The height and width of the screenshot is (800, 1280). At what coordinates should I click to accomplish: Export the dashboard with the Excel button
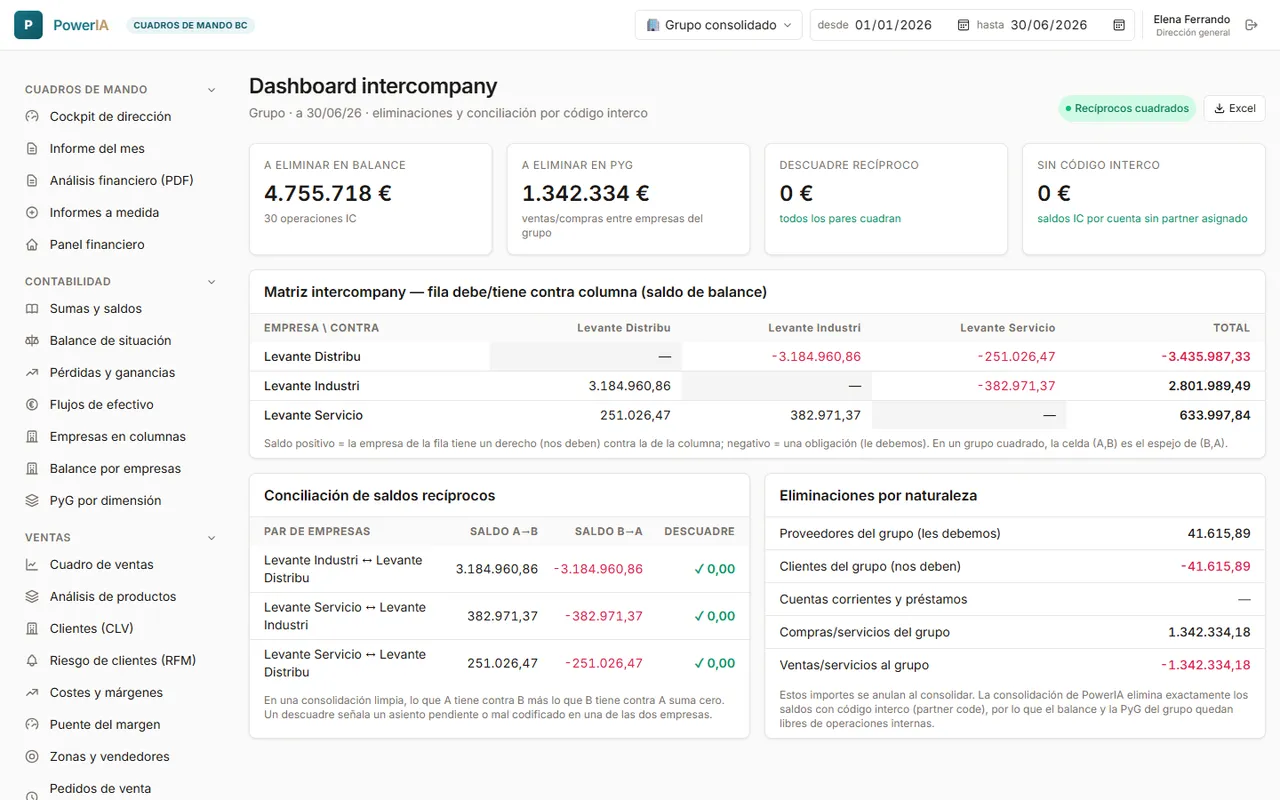tap(1234, 108)
